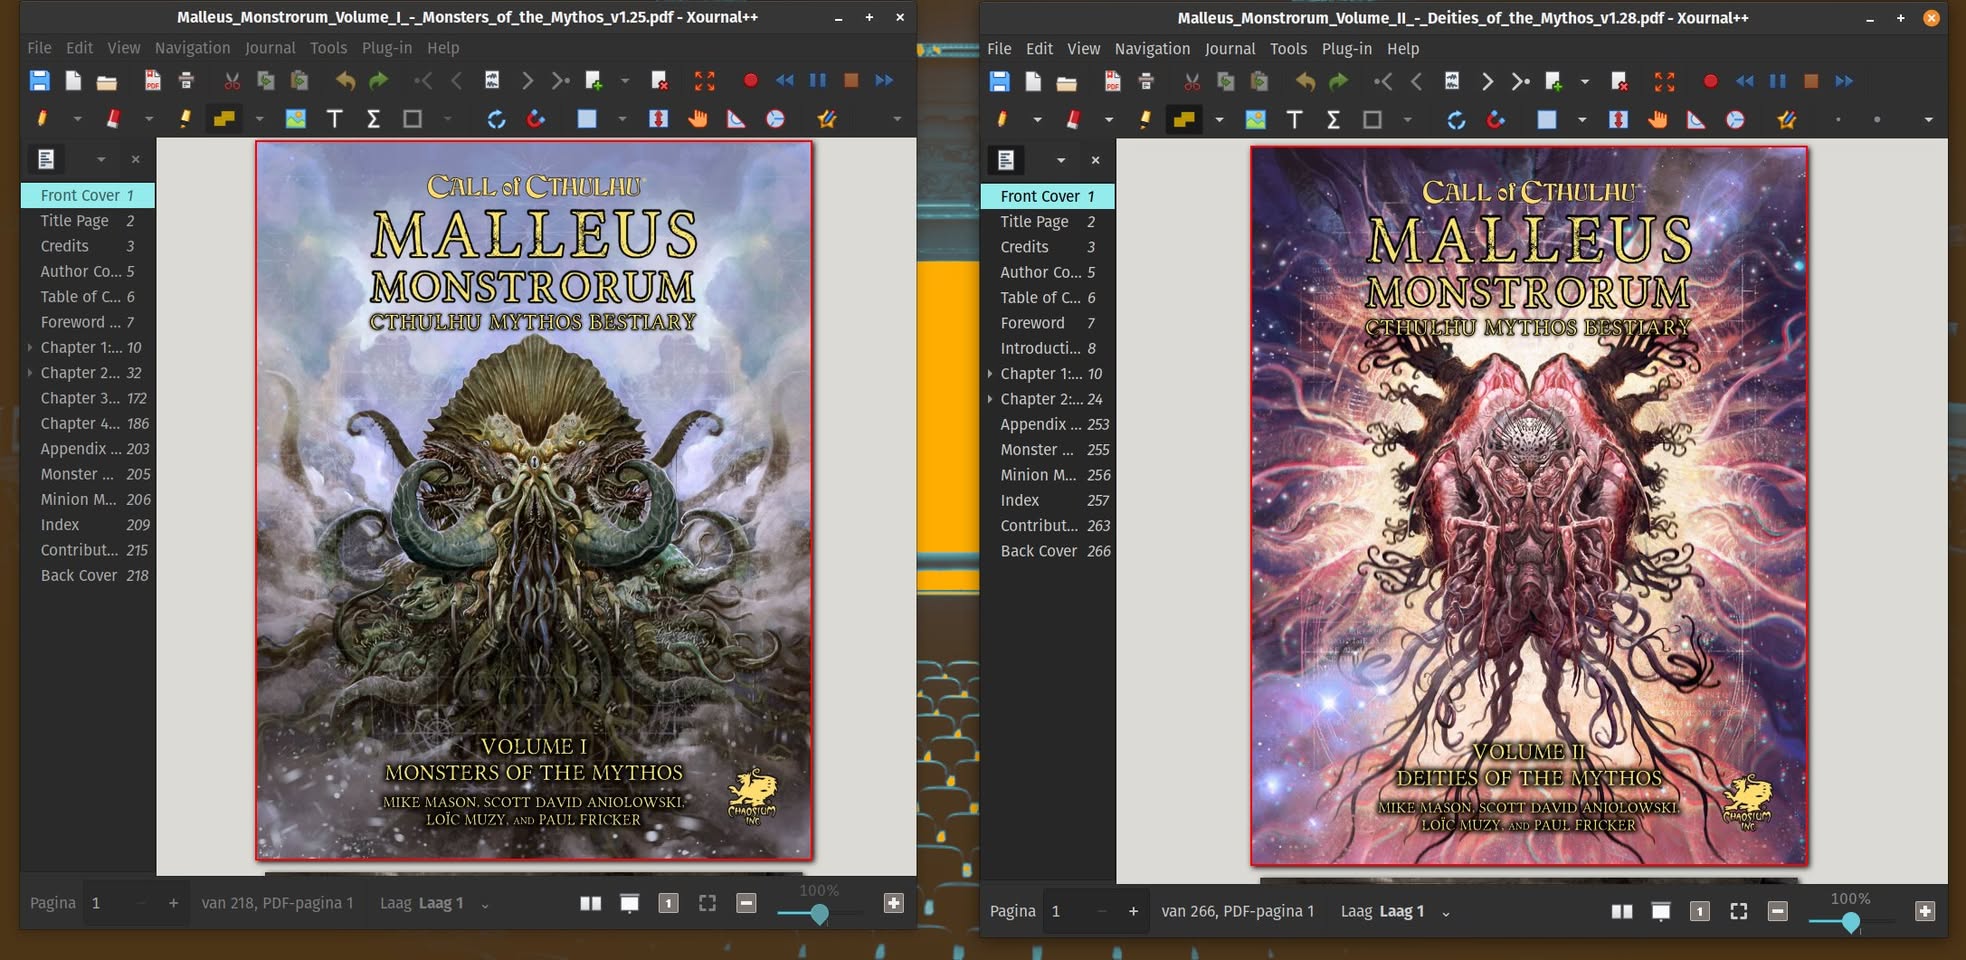Viewport: 1966px width, 960px height.
Task: Toggle rotation snapping in Volume I window
Action: 496,119
